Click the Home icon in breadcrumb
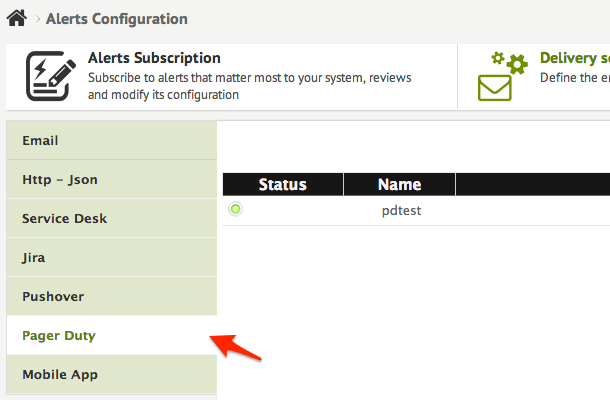Screen dimensions: 610x400 pos(16,18)
